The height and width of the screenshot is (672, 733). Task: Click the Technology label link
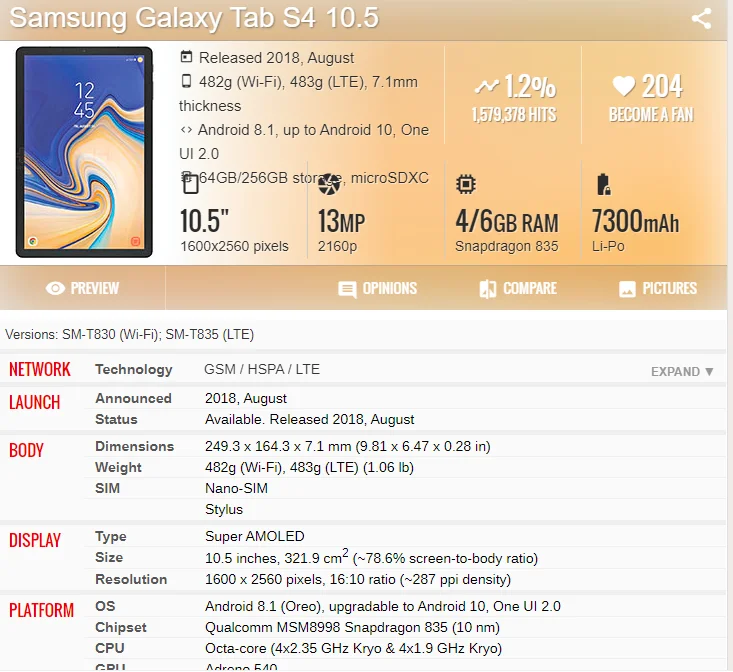(x=134, y=370)
